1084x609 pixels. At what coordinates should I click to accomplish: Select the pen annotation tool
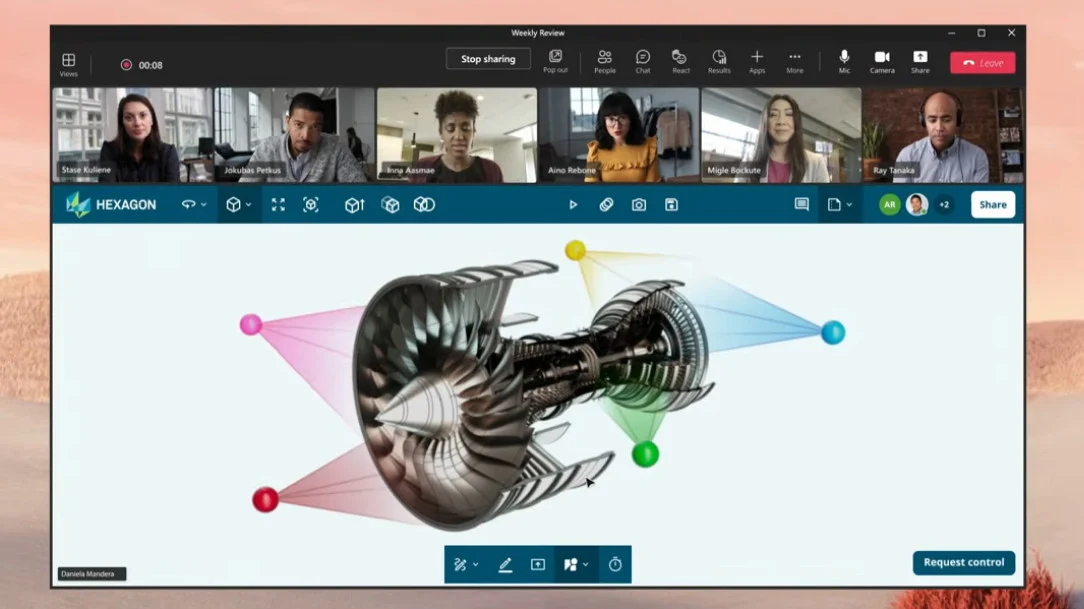click(x=505, y=563)
